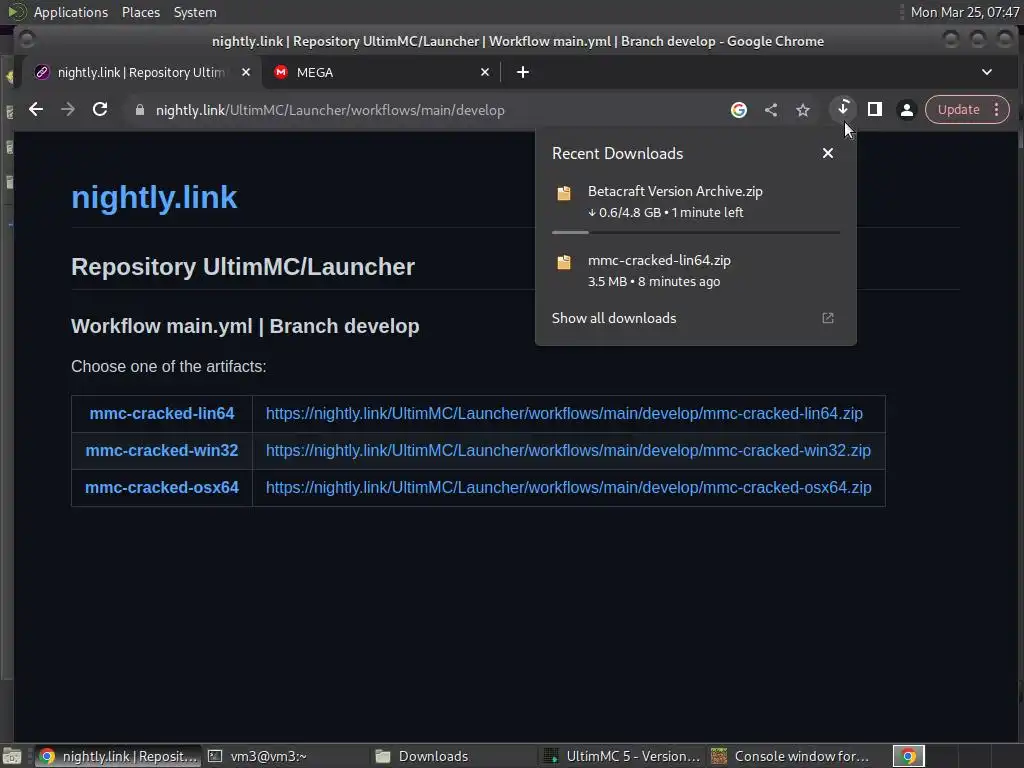1024x768 pixels.
Task: Toggle the Chrome downloads toolbar icon
Action: pyautogui.click(x=842, y=108)
